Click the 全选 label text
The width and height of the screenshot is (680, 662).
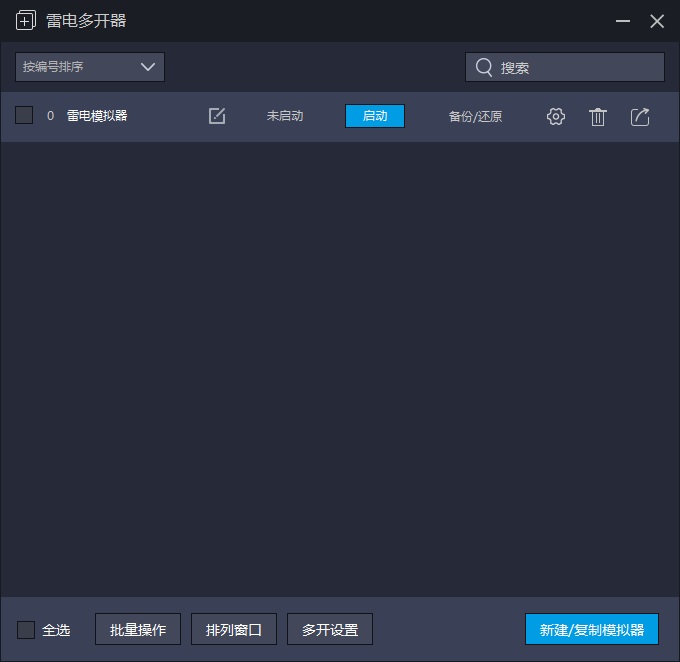point(56,630)
